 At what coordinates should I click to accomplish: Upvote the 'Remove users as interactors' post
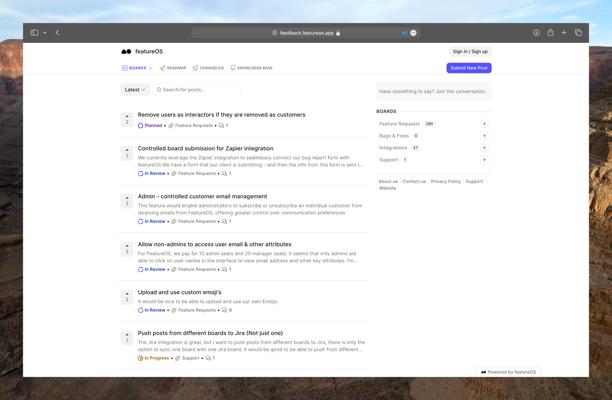click(127, 118)
